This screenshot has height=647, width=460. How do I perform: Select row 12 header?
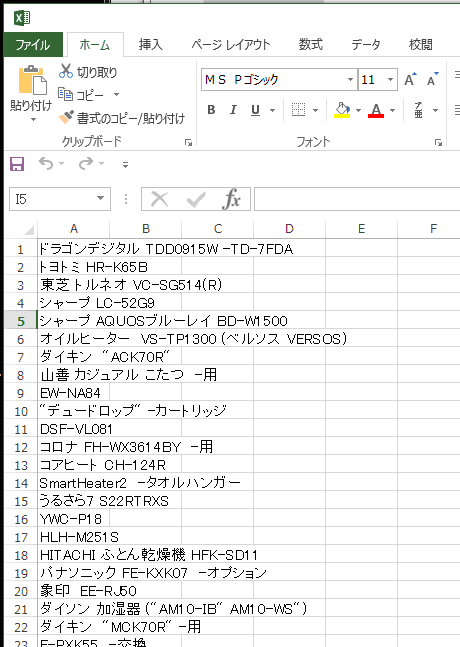click(21, 447)
